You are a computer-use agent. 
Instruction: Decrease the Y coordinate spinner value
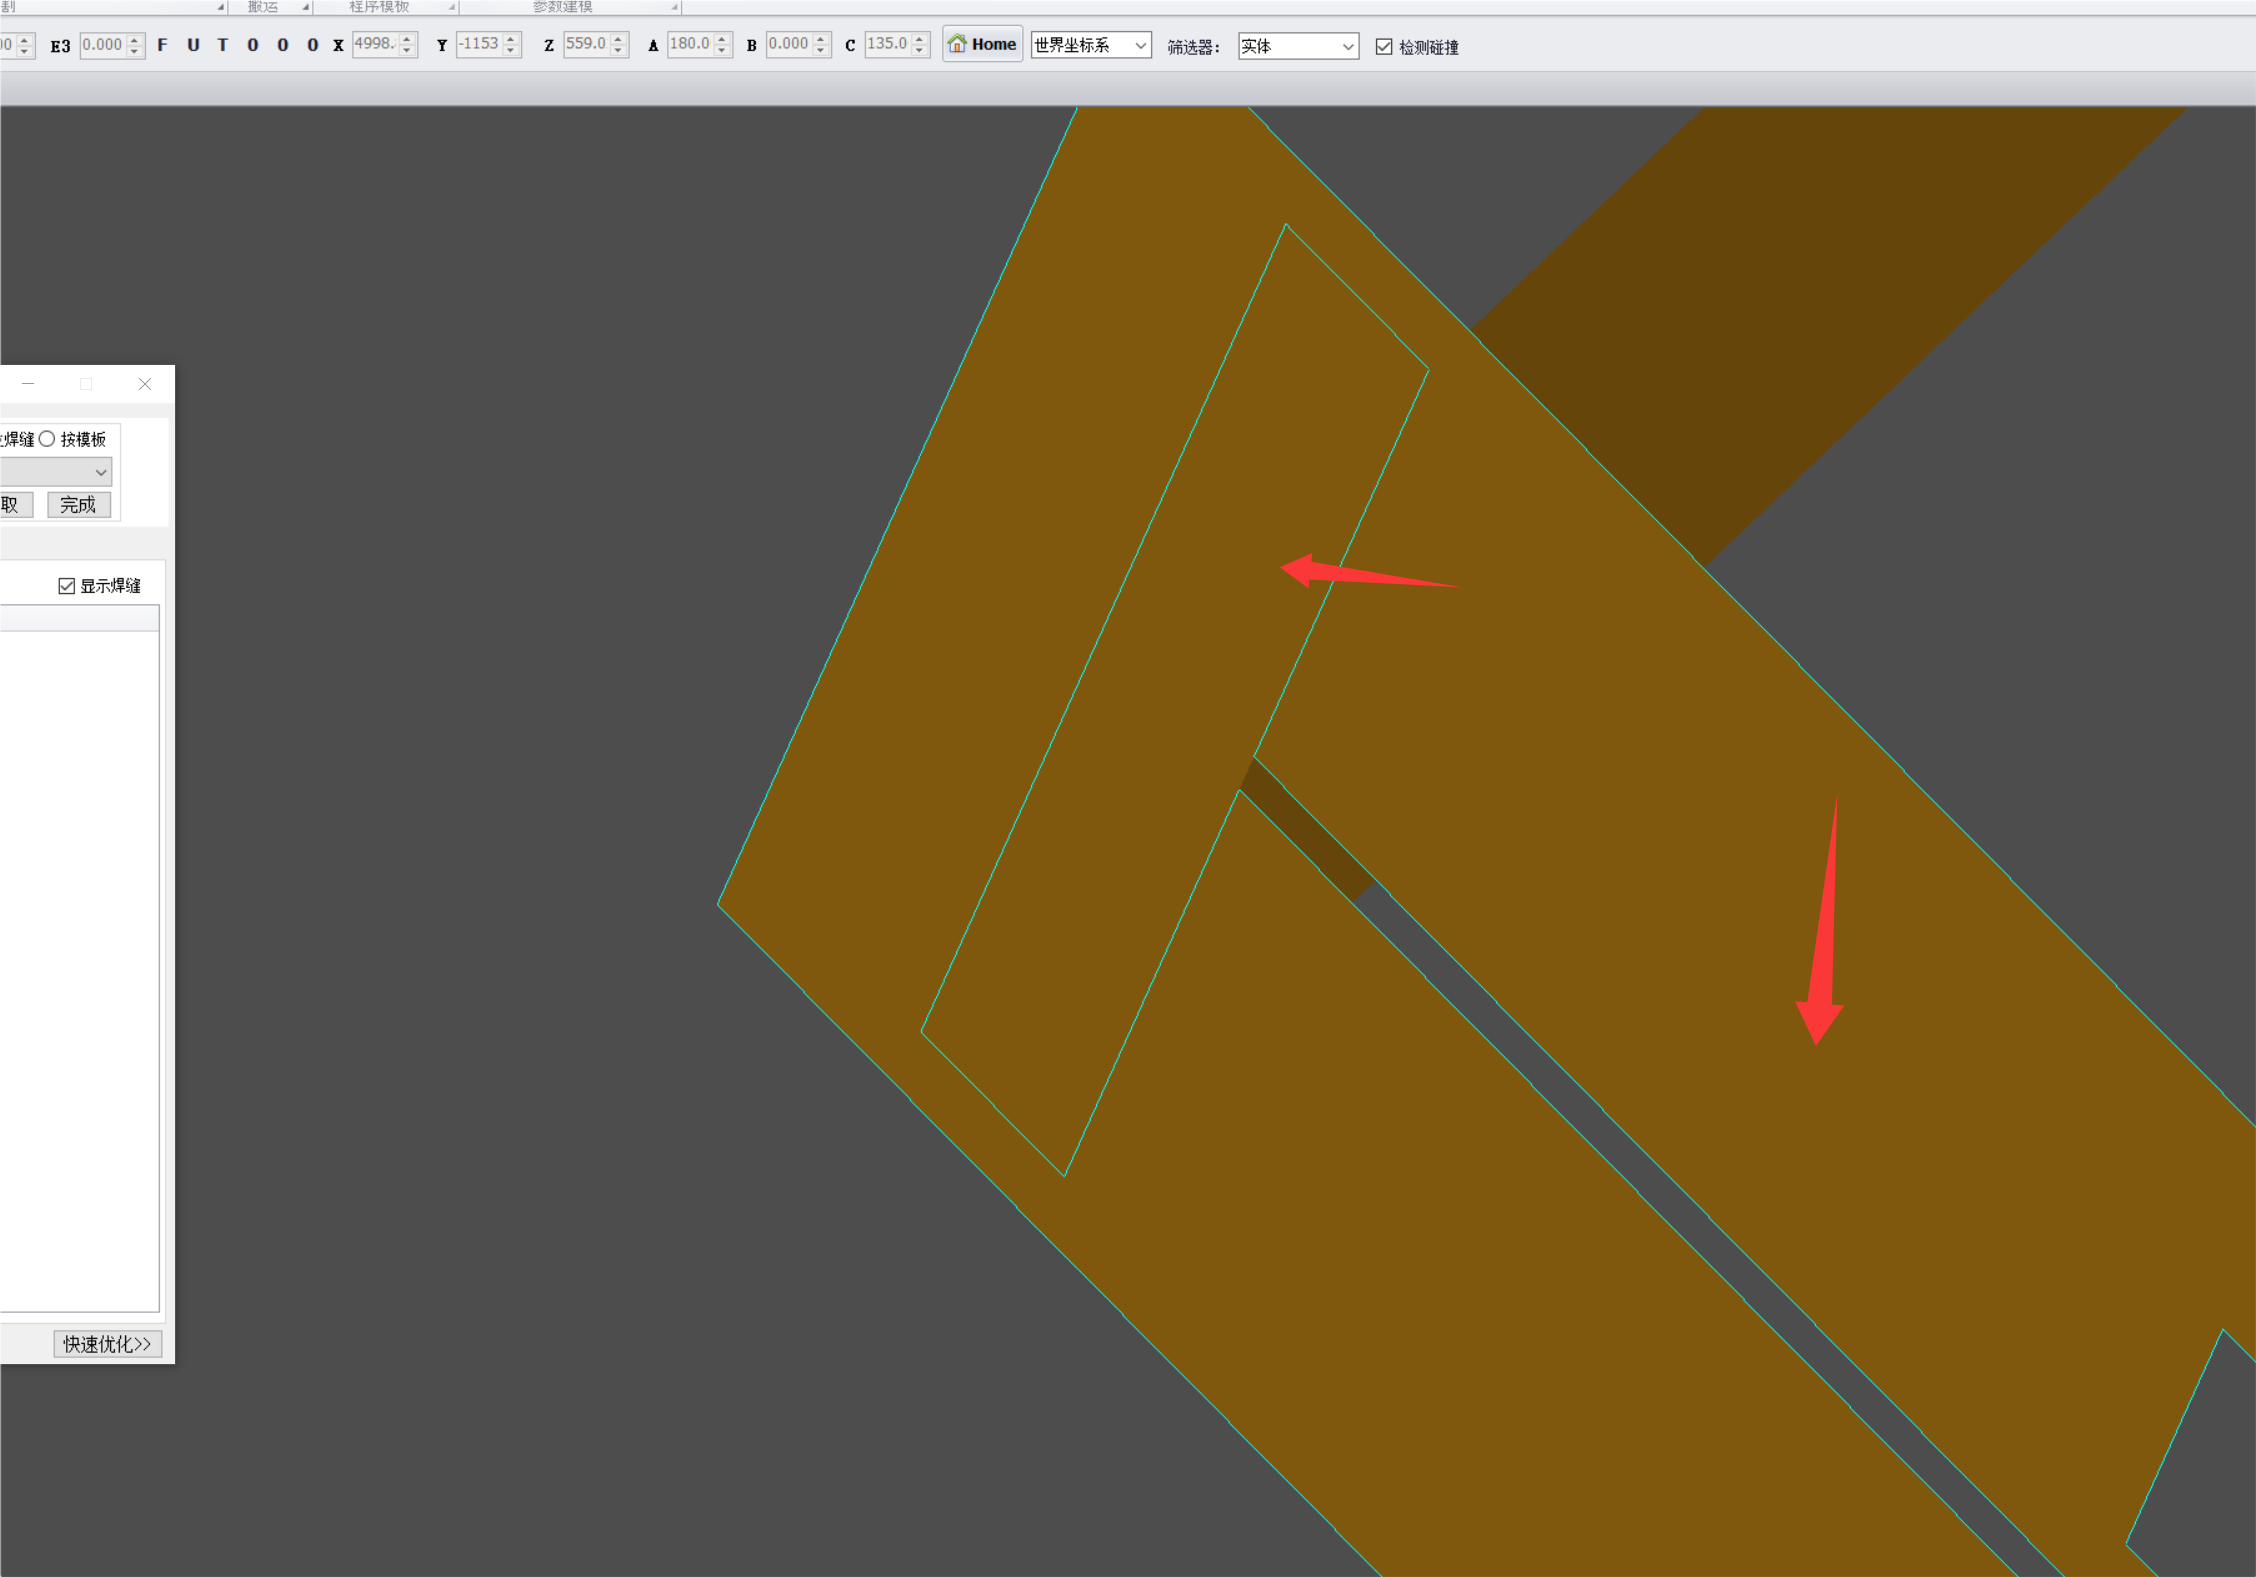click(x=511, y=50)
